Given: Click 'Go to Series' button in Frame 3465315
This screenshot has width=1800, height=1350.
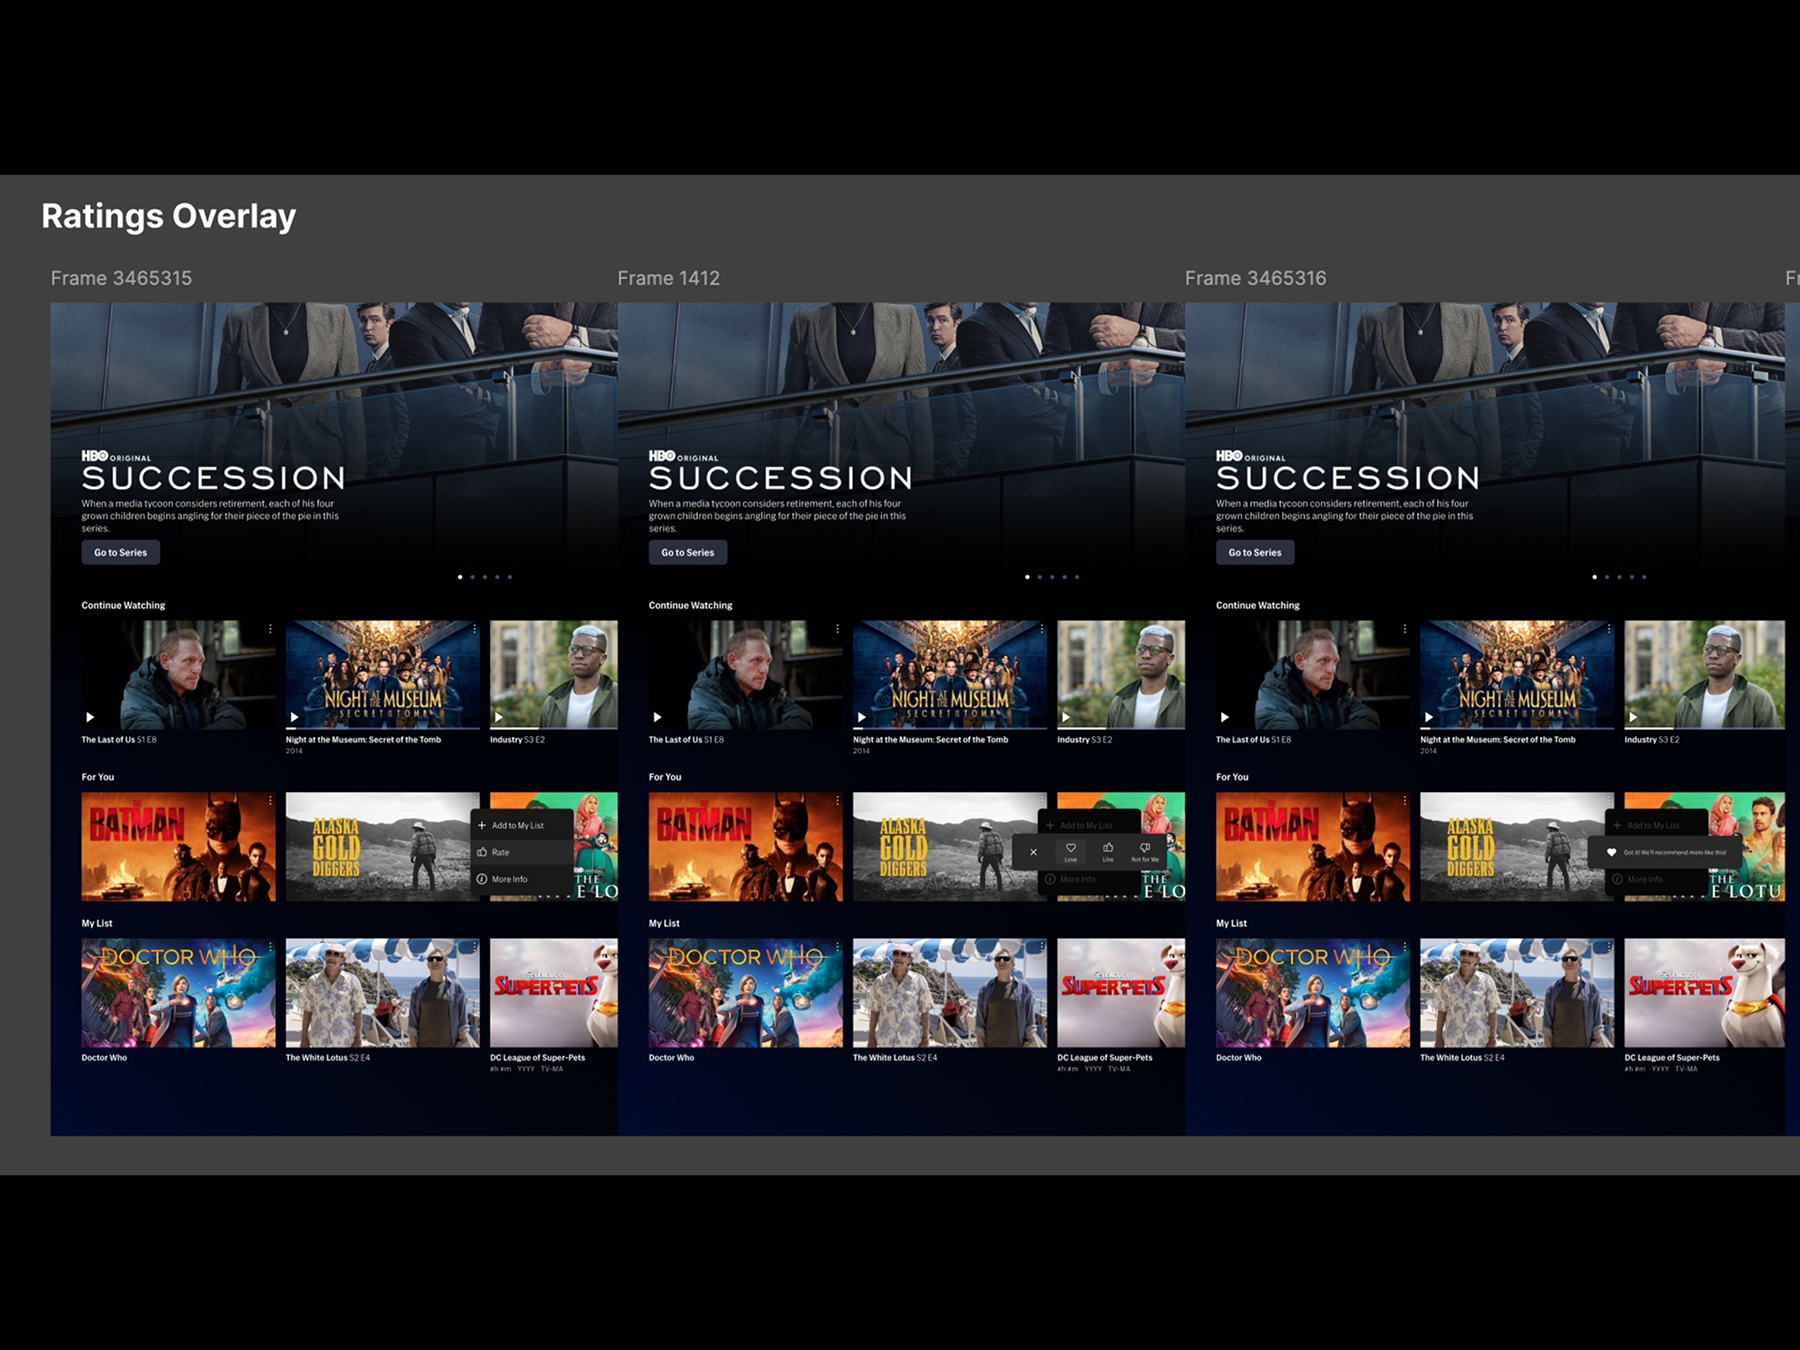Looking at the screenshot, I should click(120, 552).
